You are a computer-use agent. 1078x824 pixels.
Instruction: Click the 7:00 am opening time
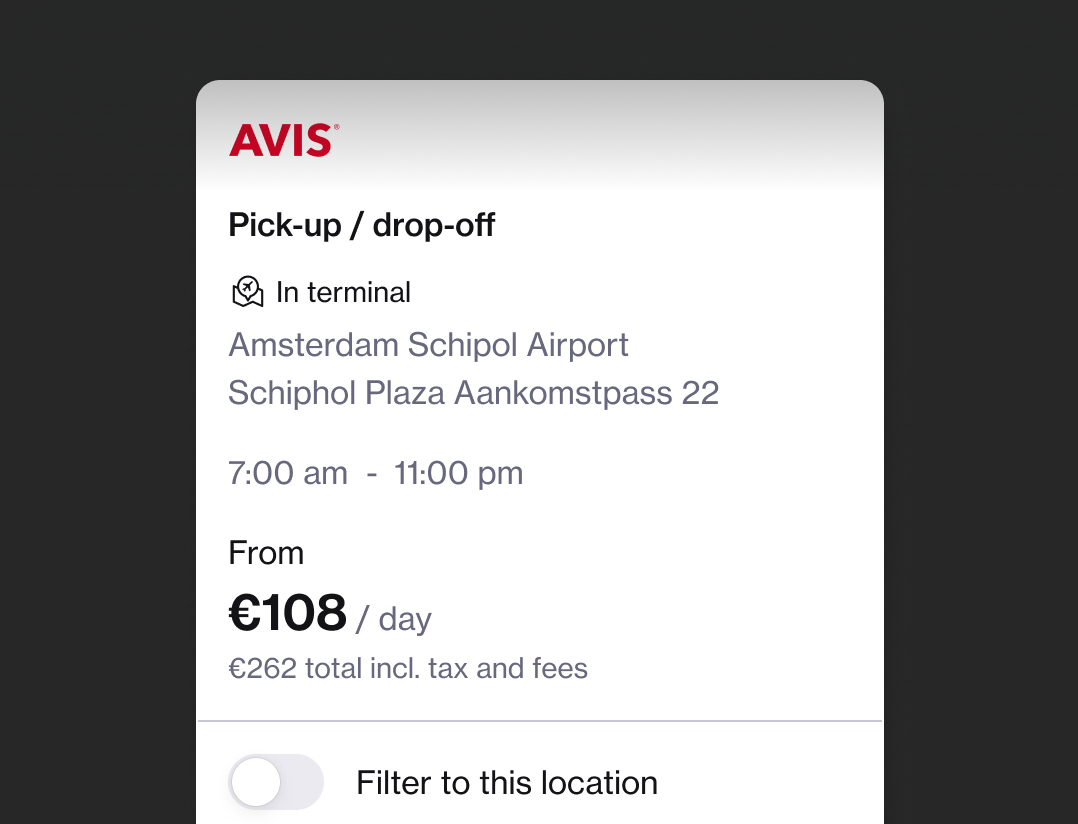point(288,473)
